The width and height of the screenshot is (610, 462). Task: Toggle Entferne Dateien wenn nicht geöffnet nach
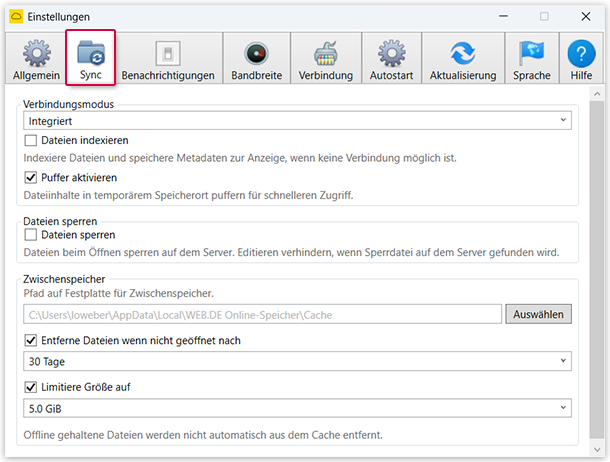[31, 340]
